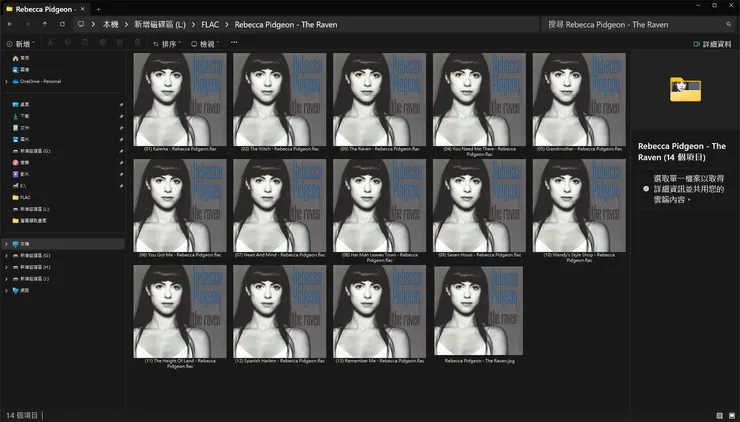Viewport: 740px width, 422px height.
Task: Expand 新增磁碟區 (I:) chevron in tree
Action: (x=6, y=279)
